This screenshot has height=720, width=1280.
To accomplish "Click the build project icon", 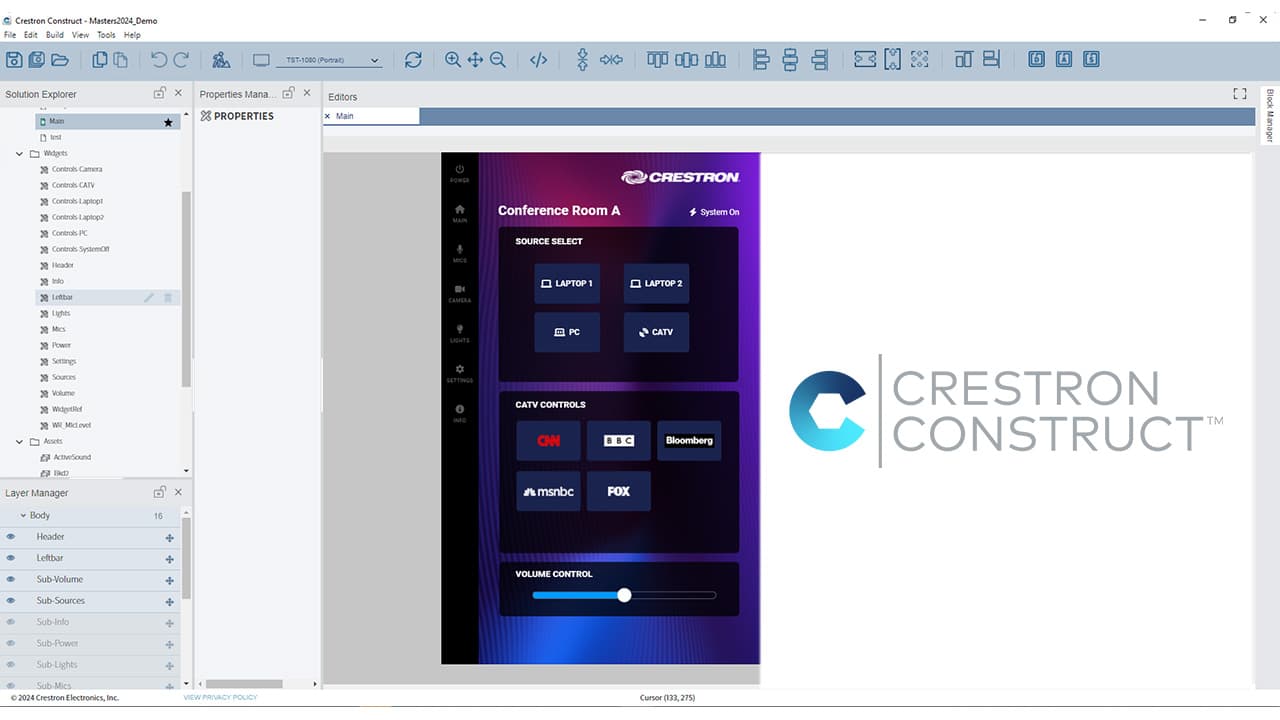I will (221, 60).
